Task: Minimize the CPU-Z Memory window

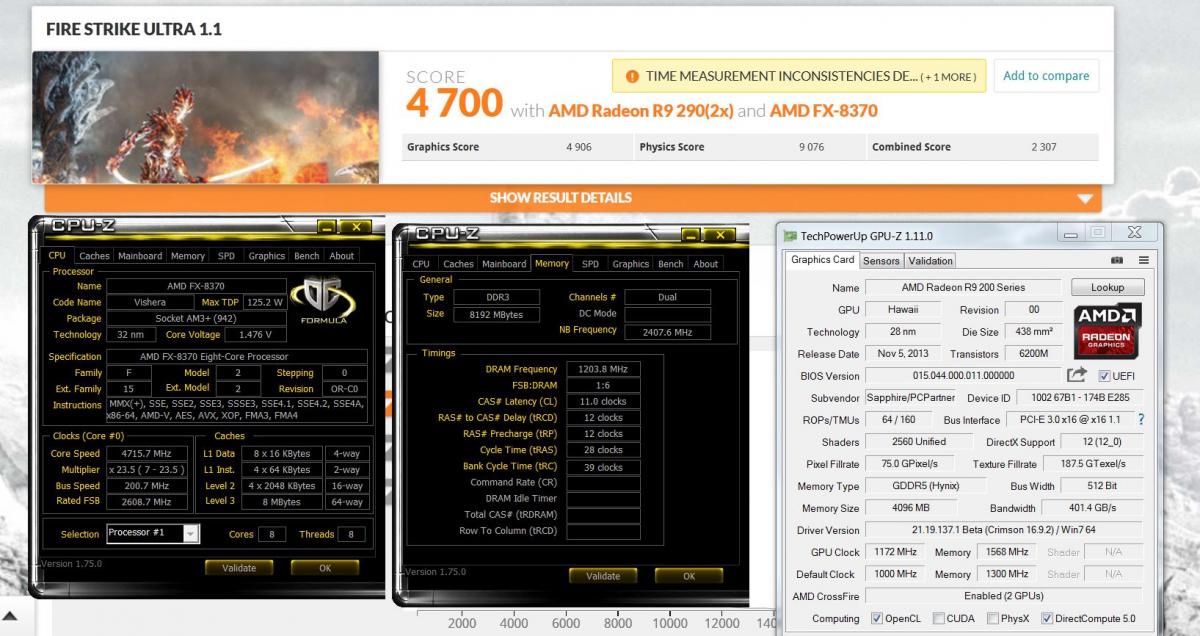Action: pyautogui.click(x=690, y=235)
